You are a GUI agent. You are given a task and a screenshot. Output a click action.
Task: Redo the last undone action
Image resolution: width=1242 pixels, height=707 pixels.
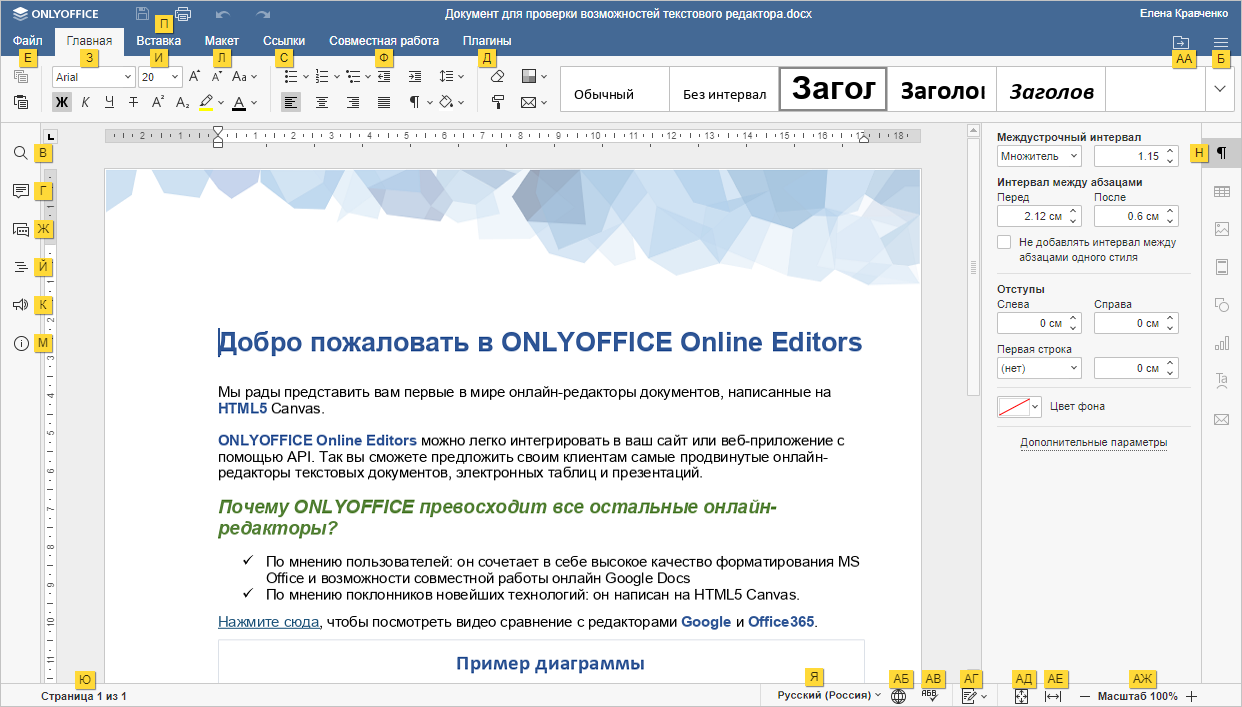263,14
